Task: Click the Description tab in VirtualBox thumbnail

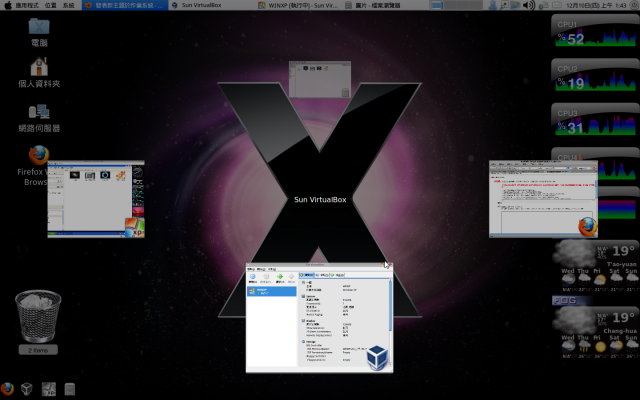Action: pos(338,275)
